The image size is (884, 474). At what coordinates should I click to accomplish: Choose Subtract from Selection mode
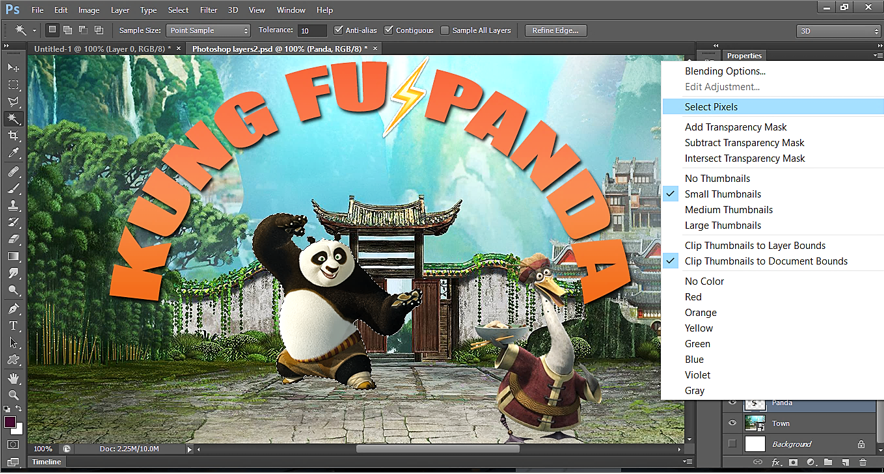click(83, 30)
